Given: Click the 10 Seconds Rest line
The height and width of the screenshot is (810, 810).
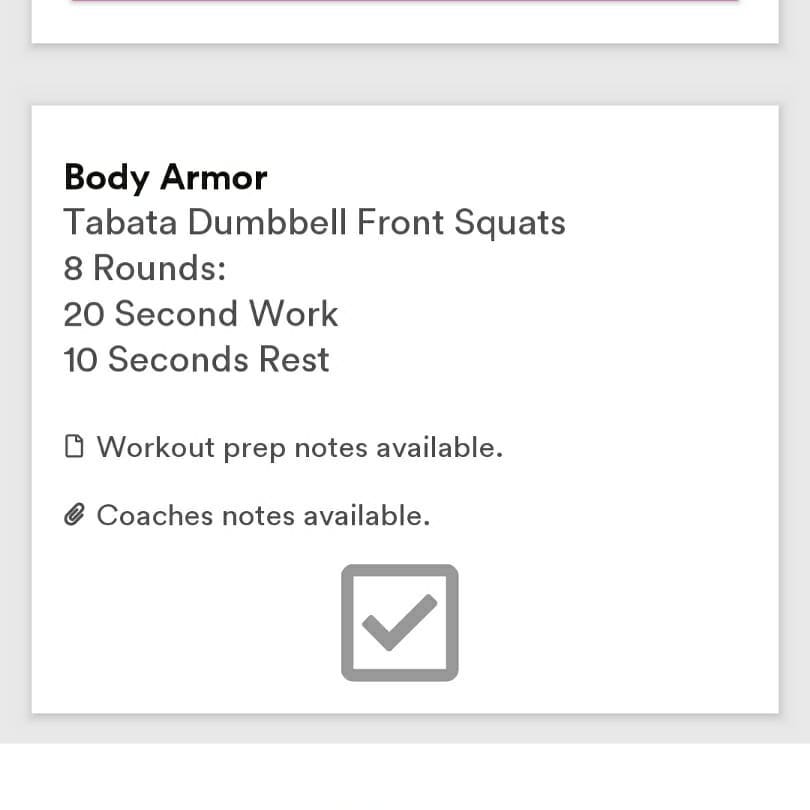Looking at the screenshot, I should (x=196, y=359).
